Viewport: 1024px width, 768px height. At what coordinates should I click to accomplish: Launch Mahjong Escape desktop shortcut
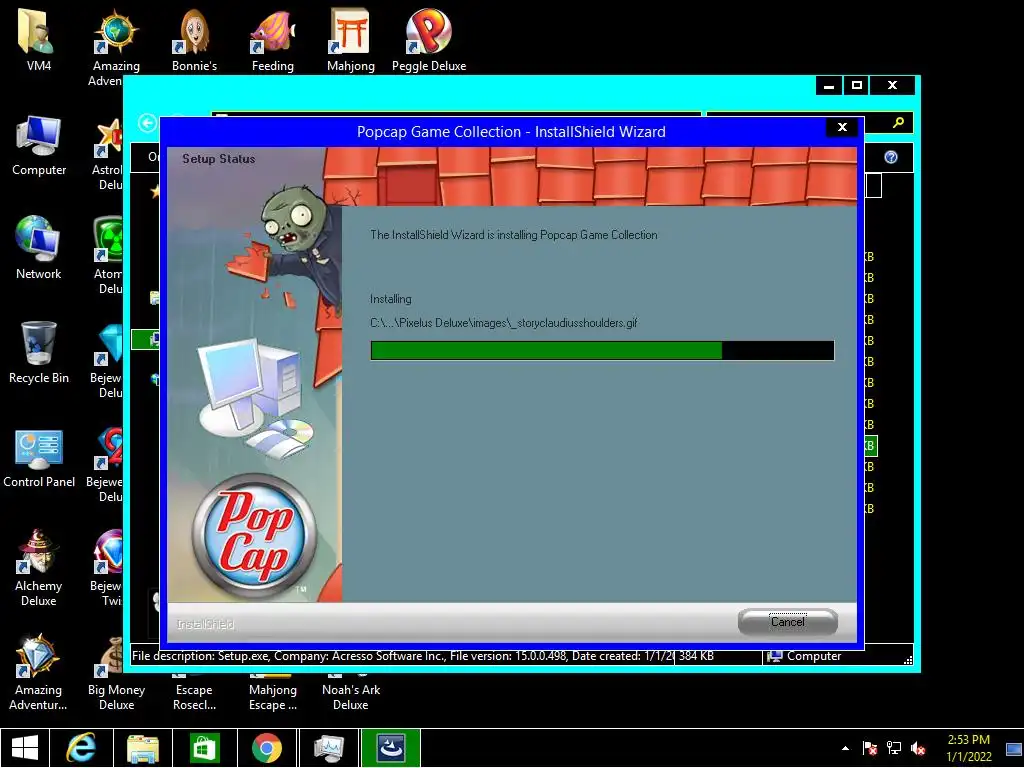[272, 696]
